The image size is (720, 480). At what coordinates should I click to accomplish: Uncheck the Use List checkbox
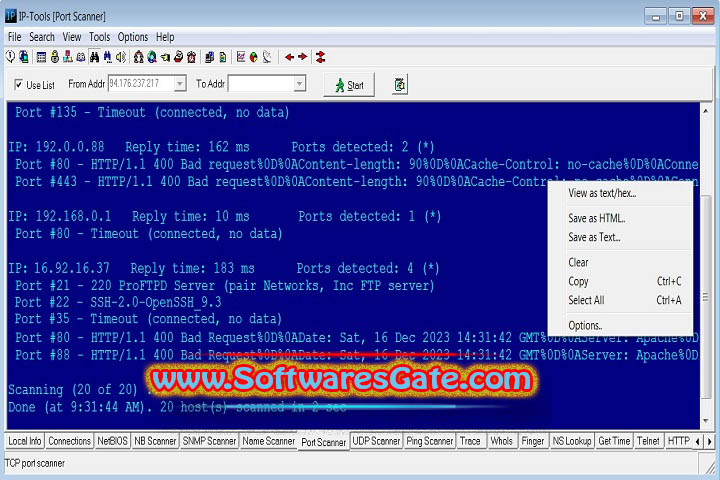point(19,85)
